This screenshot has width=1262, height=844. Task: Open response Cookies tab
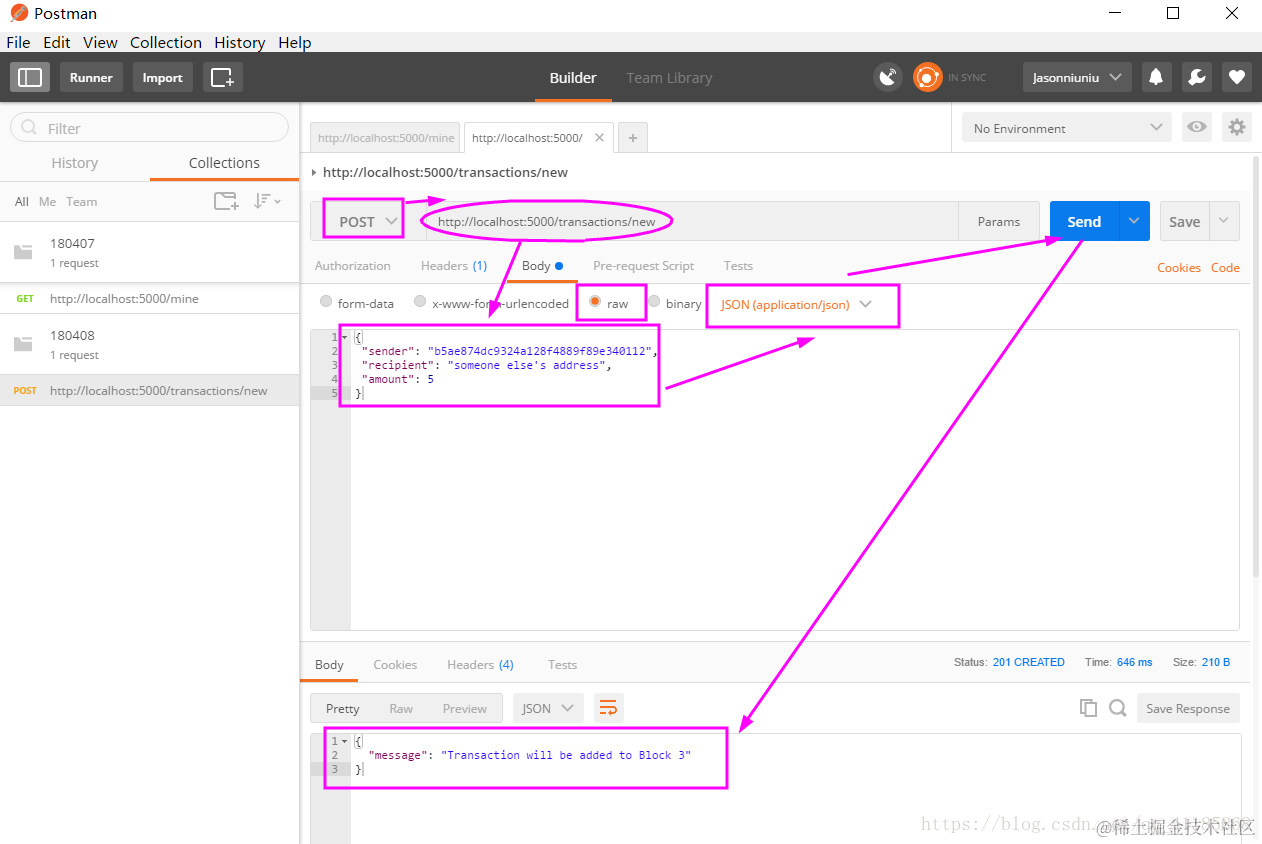[x=395, y=664]
